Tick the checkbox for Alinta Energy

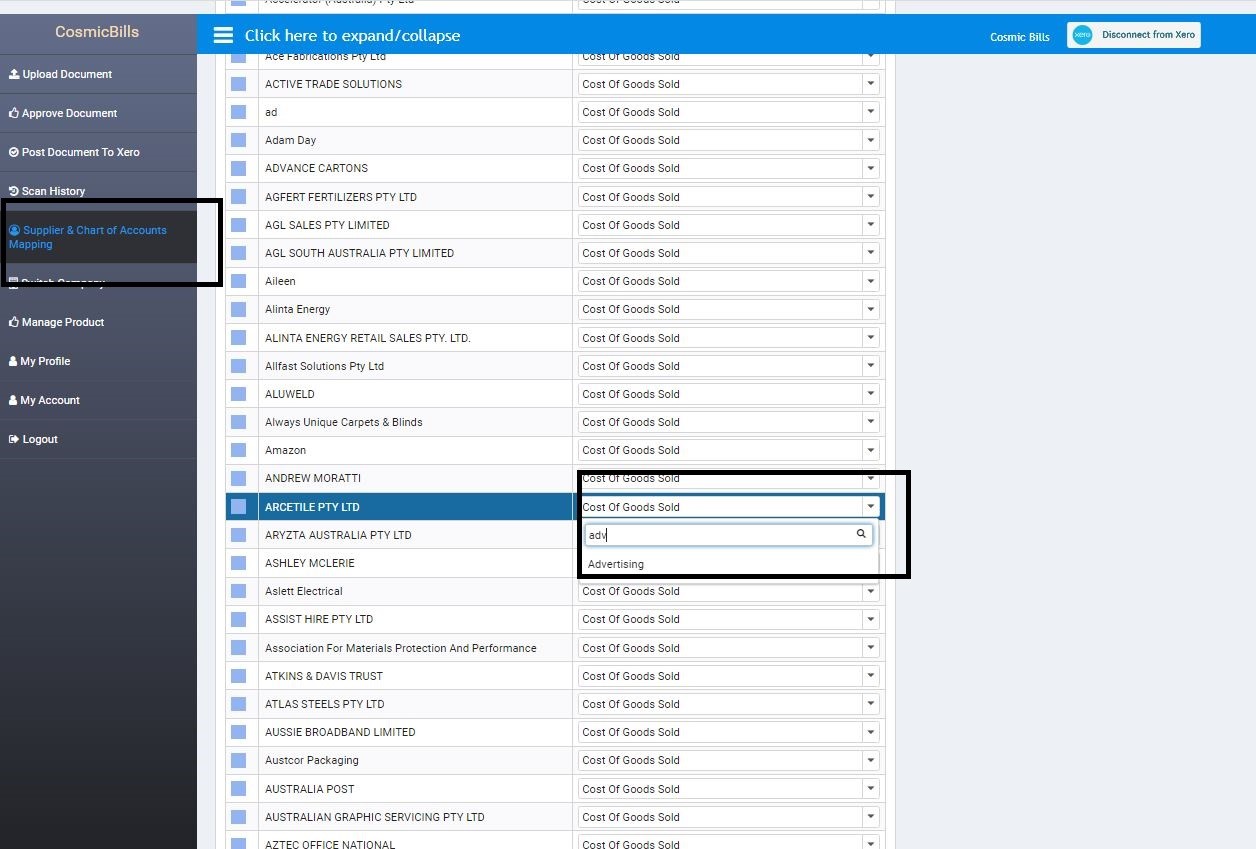point(238,309)
